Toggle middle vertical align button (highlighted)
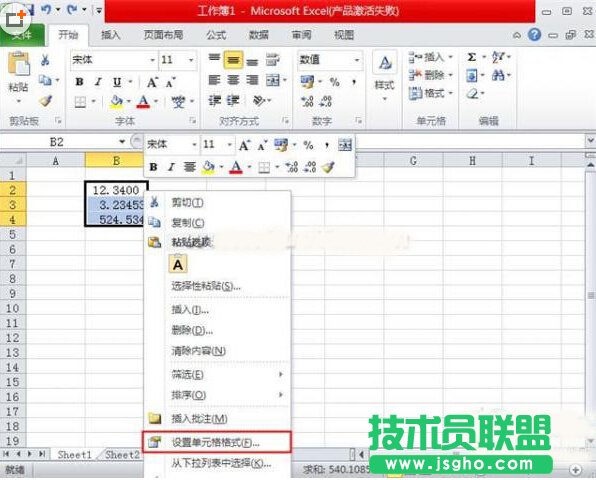 tap(233, 60)
